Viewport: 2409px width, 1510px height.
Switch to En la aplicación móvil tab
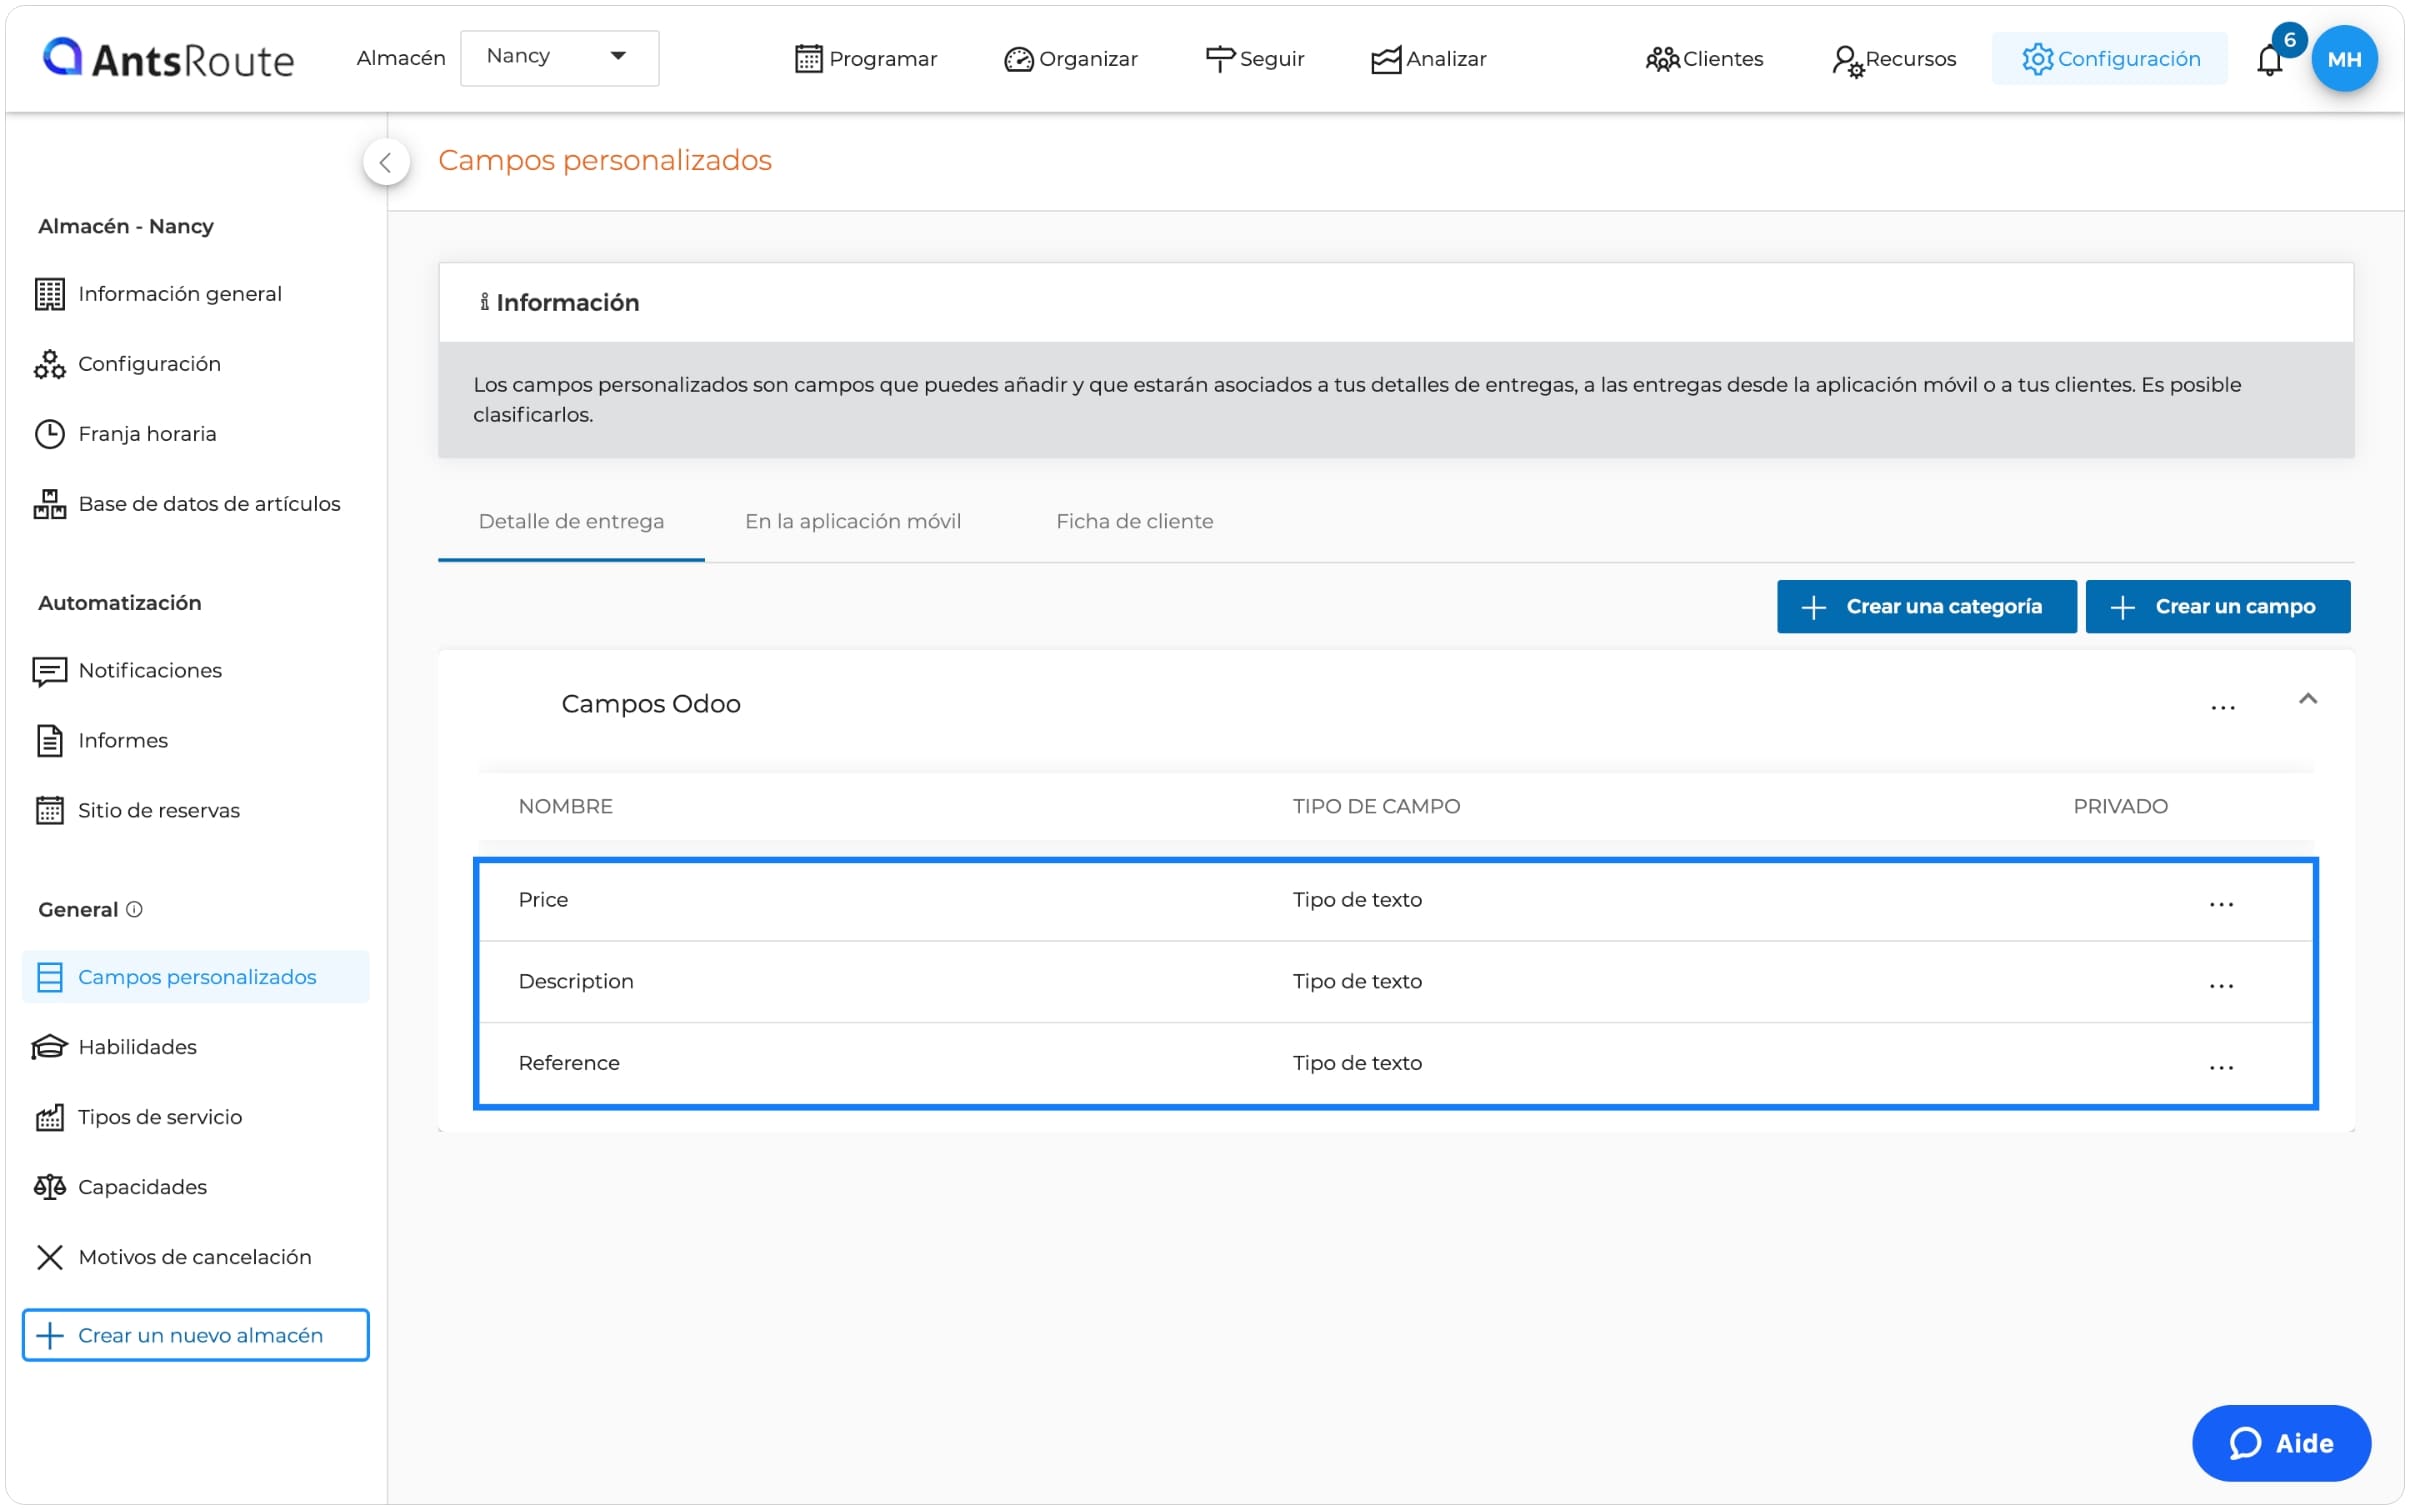pos(853,522)
